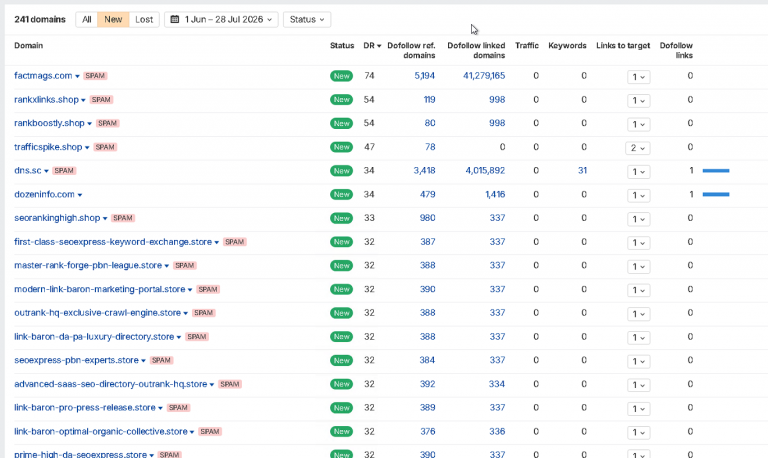This screenshot has height=458, width=768.
Task: Click the New status badge for dns.sc
Action: (x=341, y=171)
